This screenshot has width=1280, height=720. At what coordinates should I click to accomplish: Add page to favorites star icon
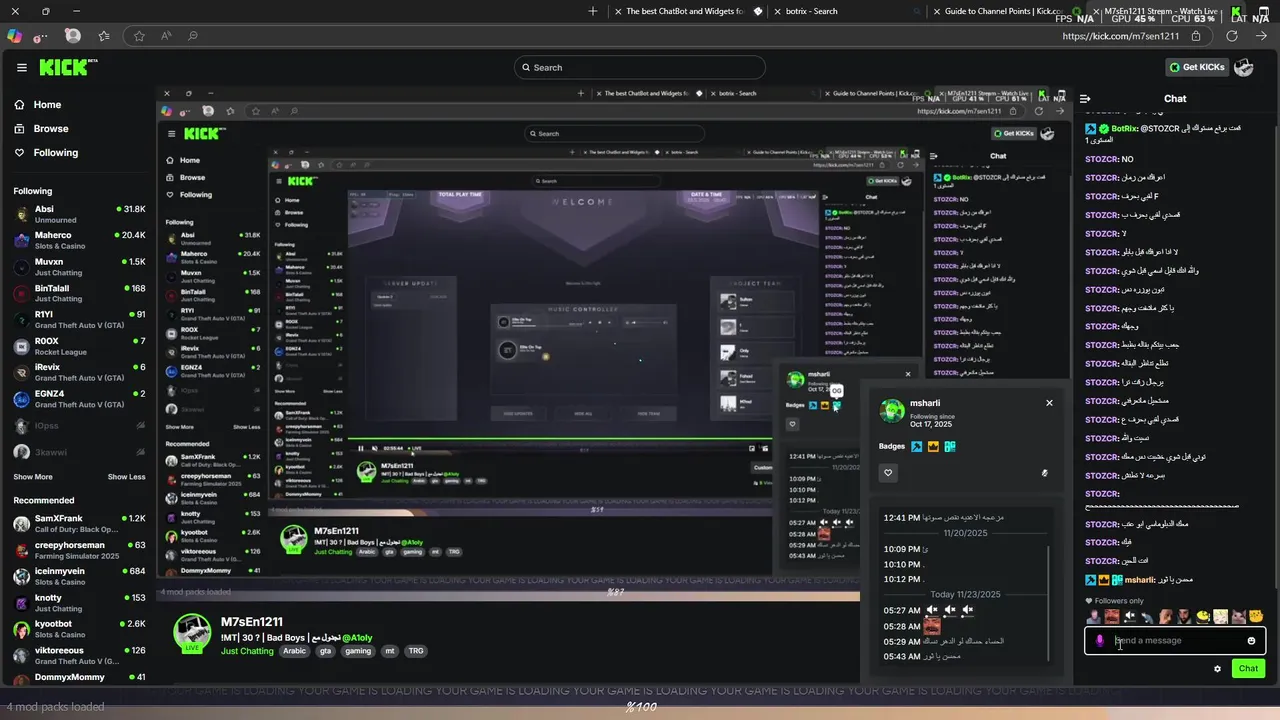[139, 36]
